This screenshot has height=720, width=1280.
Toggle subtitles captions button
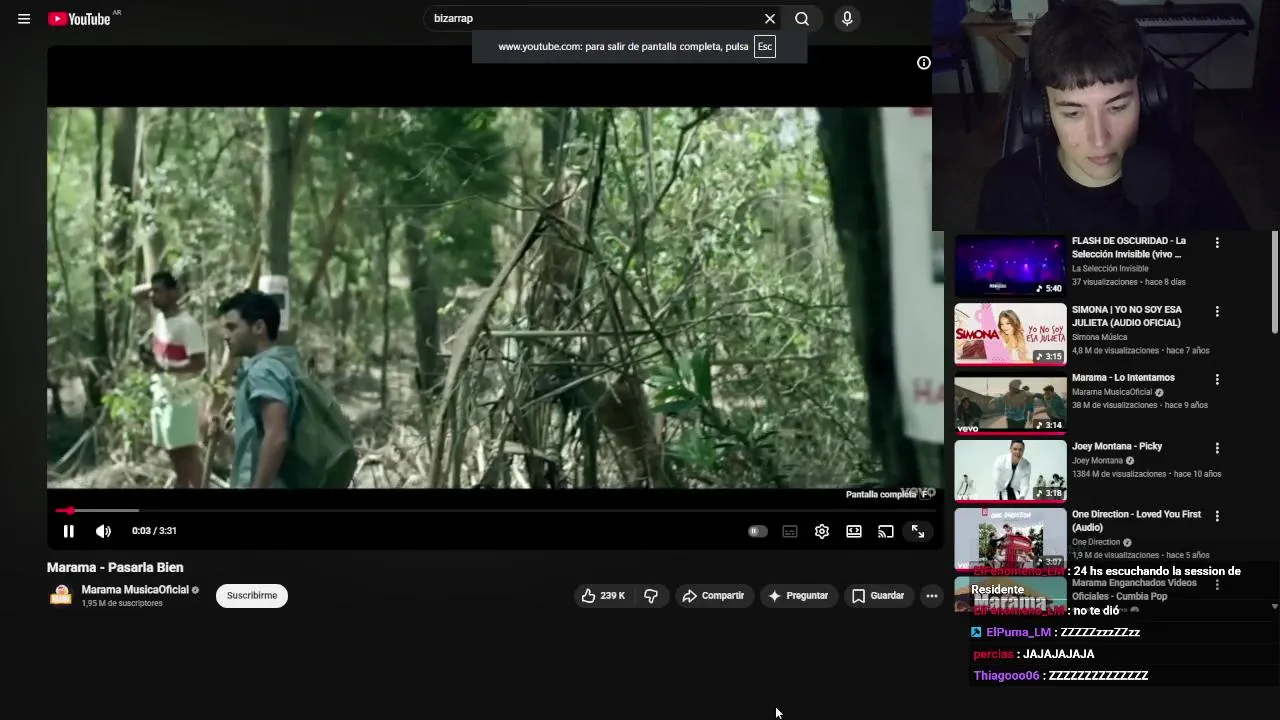(790, 531)
